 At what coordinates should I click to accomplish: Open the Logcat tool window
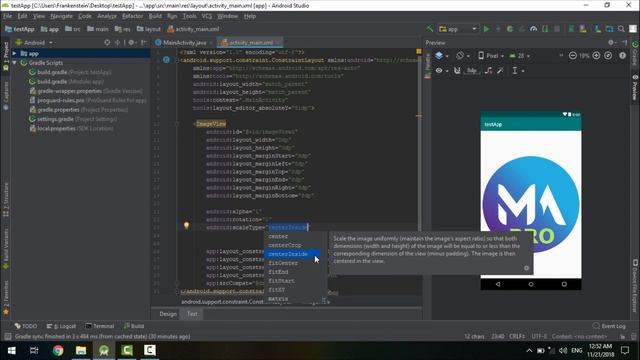[61, 326]
